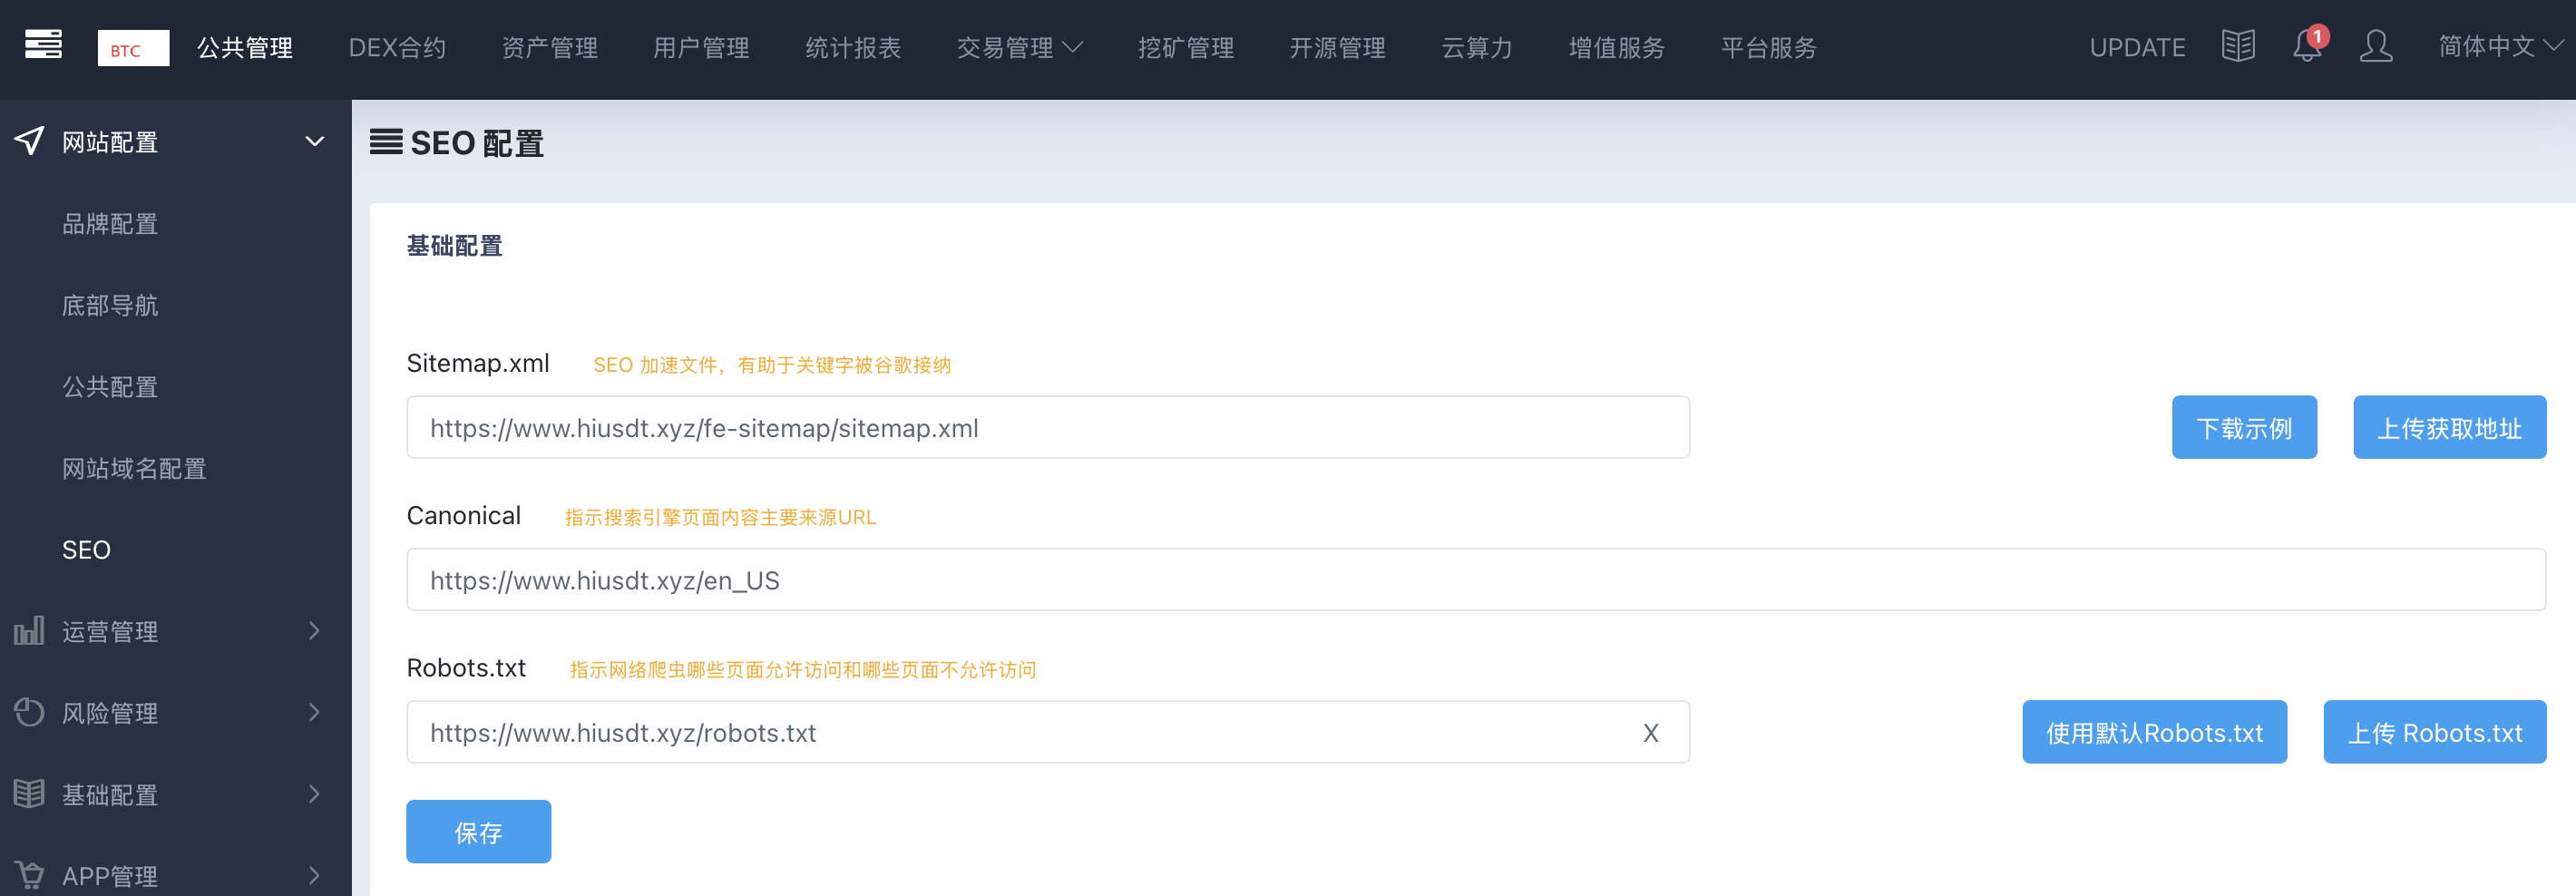
Task: Open 云算力 top menu
Action: [1477, 47]
